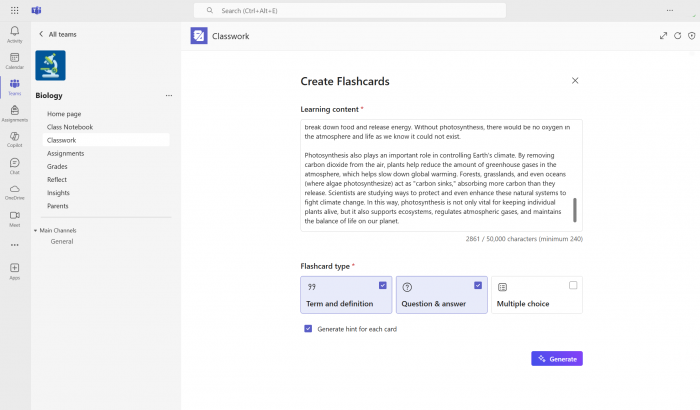Select Grades in the Biology menu
Viewport: 700px width, 410px height.
tap(58, 166)
